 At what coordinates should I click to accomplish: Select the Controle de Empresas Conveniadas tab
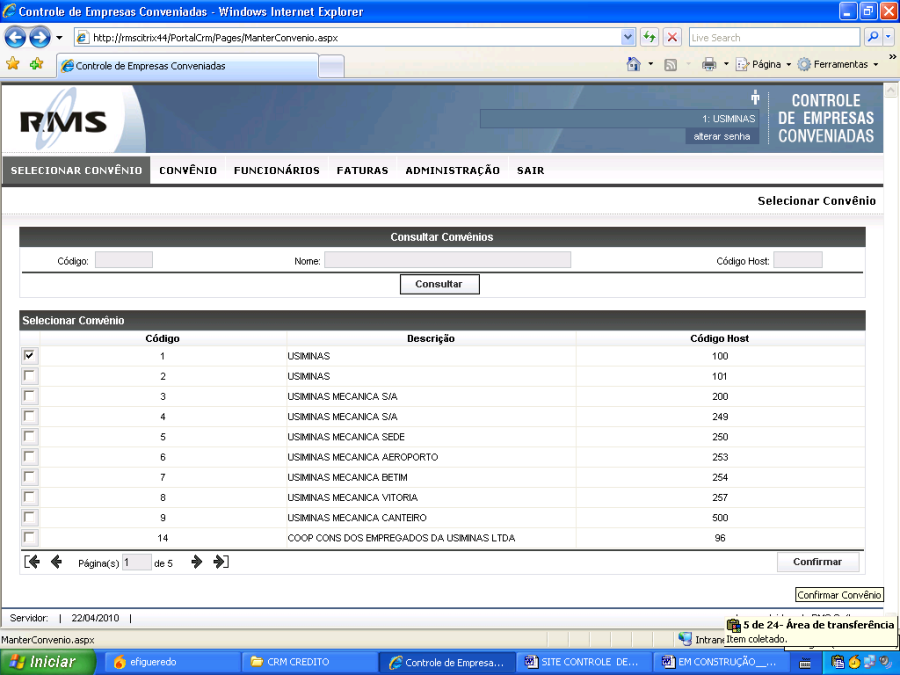pos(187,66)
